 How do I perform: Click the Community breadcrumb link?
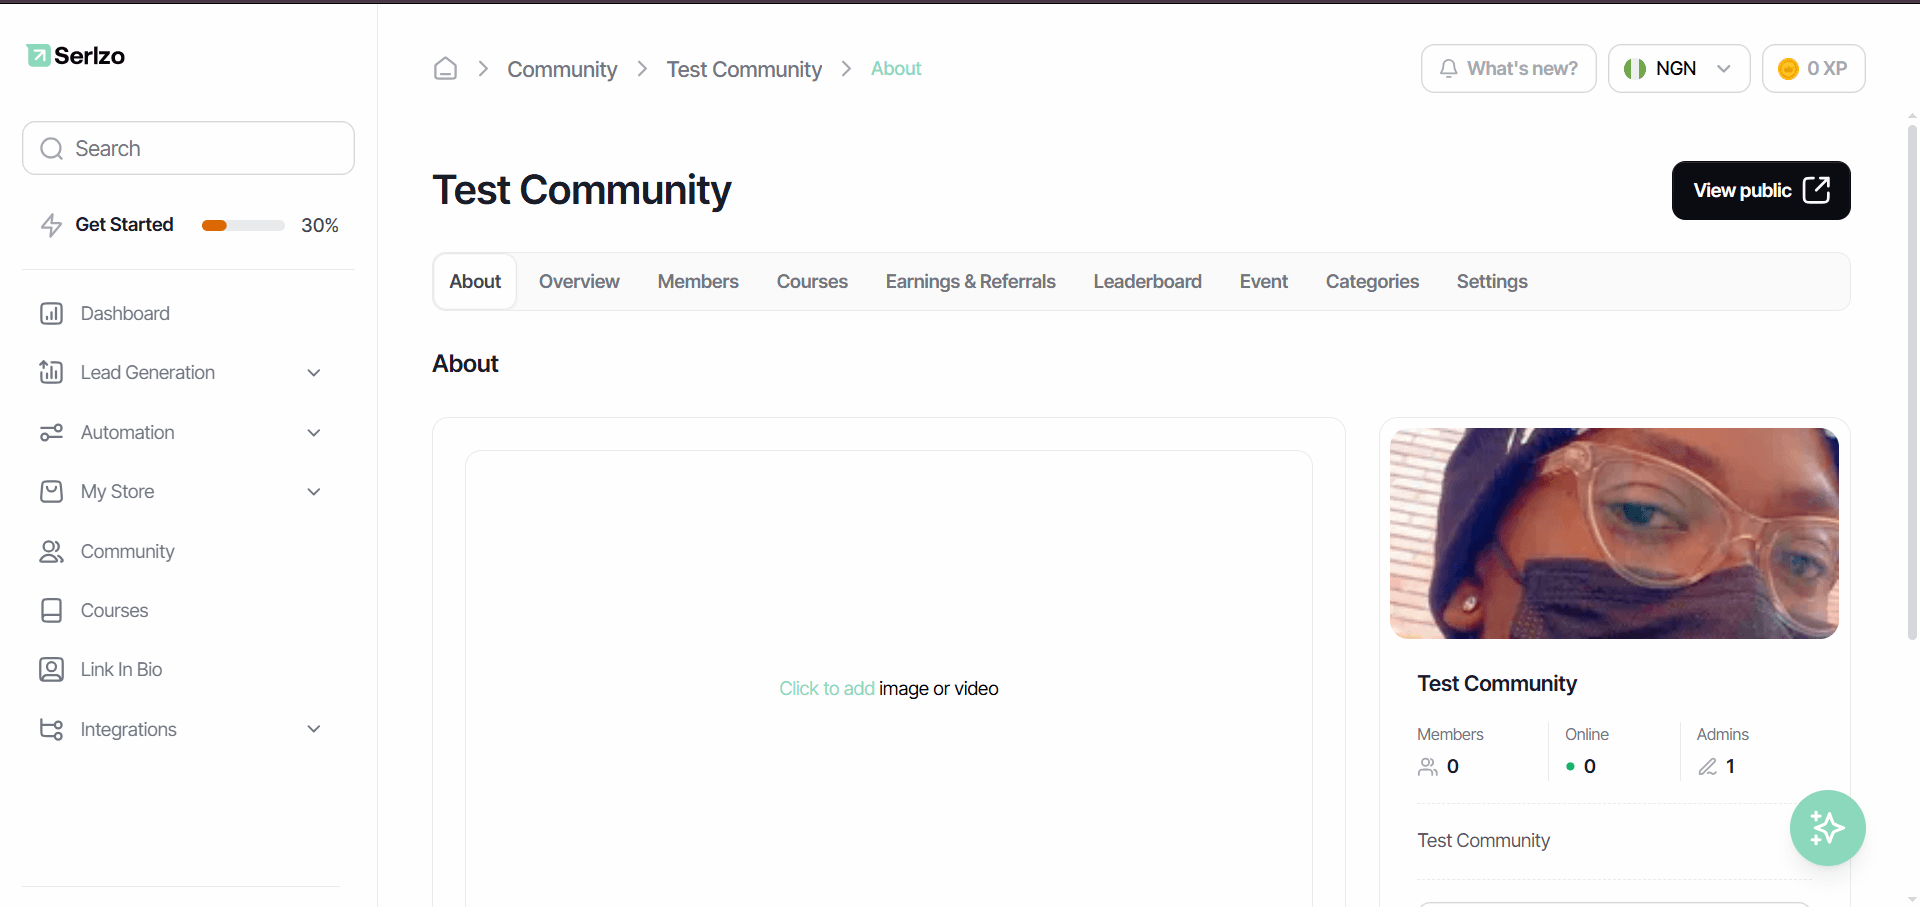[562, 69]
